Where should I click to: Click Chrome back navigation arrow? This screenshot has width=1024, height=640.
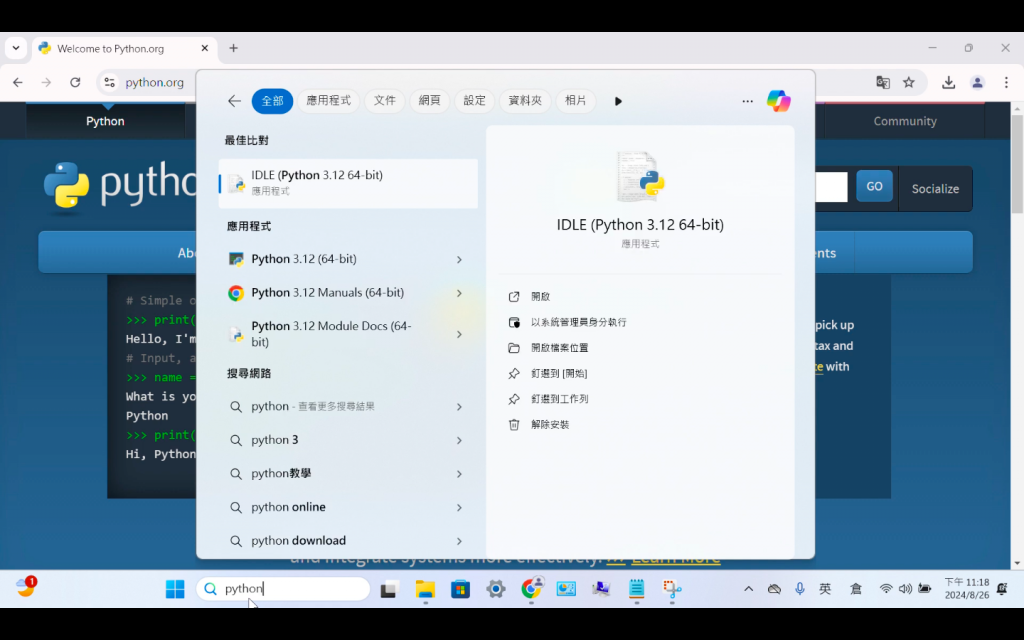pos(18,82)
